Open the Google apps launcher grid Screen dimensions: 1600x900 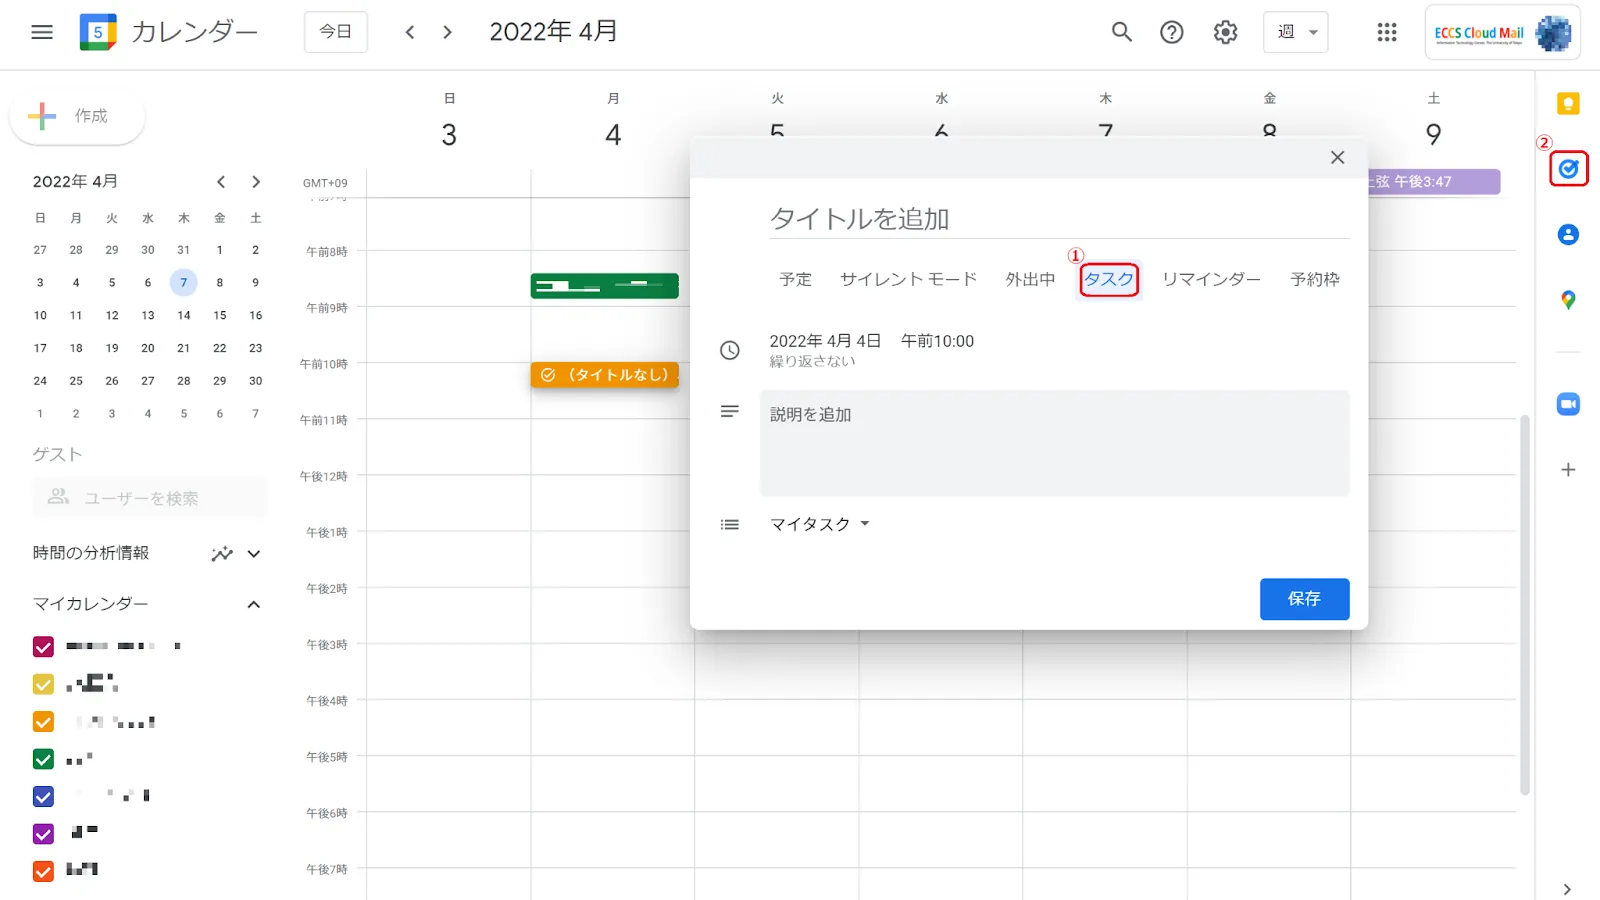coord(1386,31)
